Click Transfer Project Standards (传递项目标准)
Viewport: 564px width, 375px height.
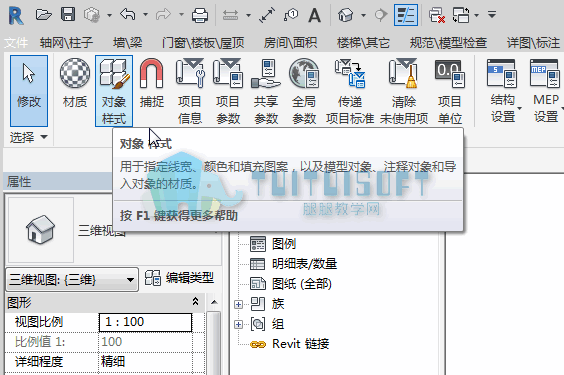(x=350, y=90)
